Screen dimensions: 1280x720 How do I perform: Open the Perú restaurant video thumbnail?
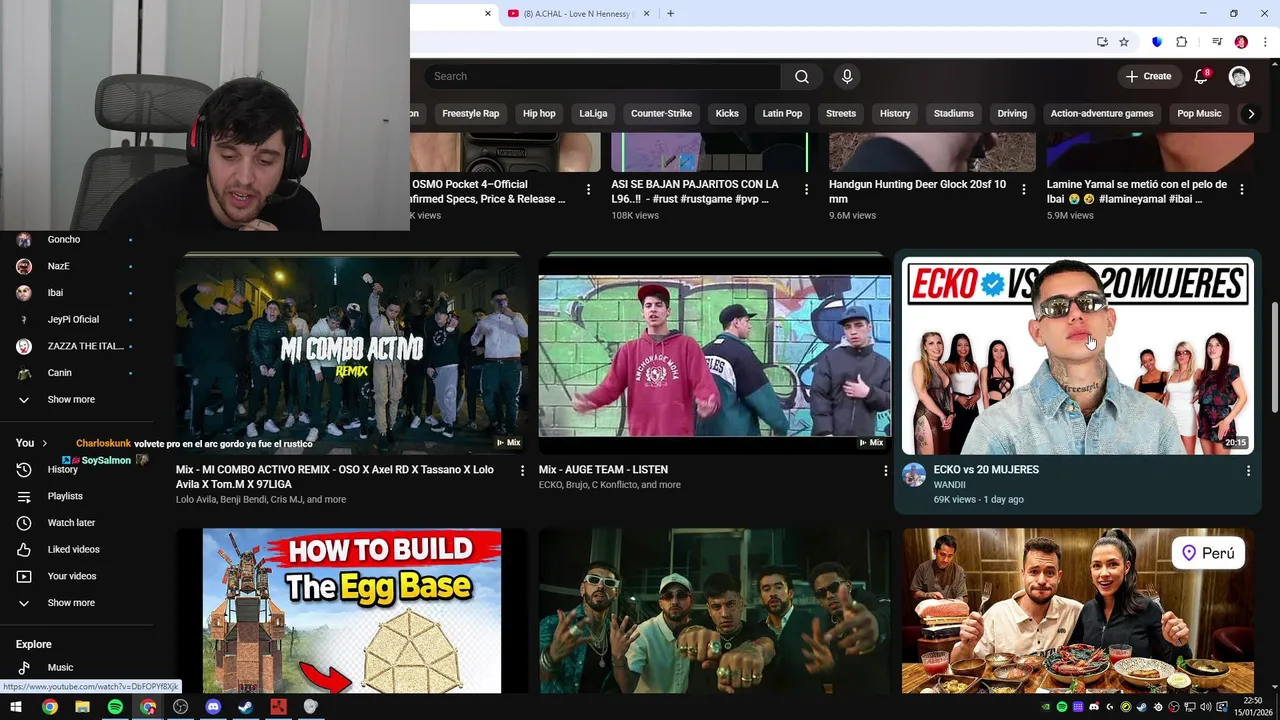1078,611
